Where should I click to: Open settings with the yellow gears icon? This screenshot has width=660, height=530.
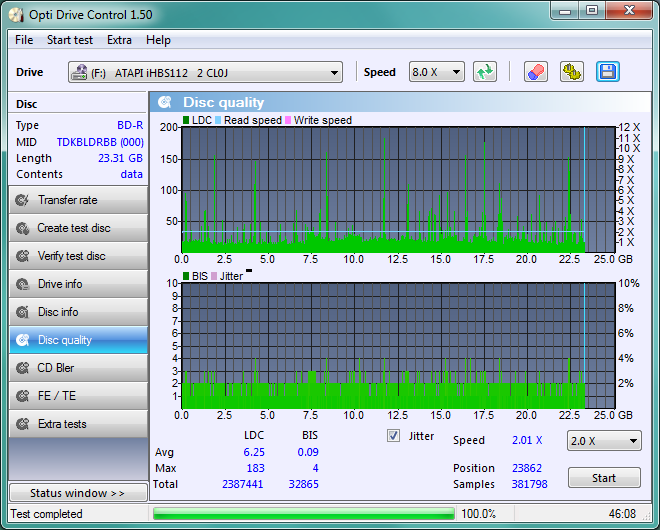pyautogui.click(x=572, y=72)
